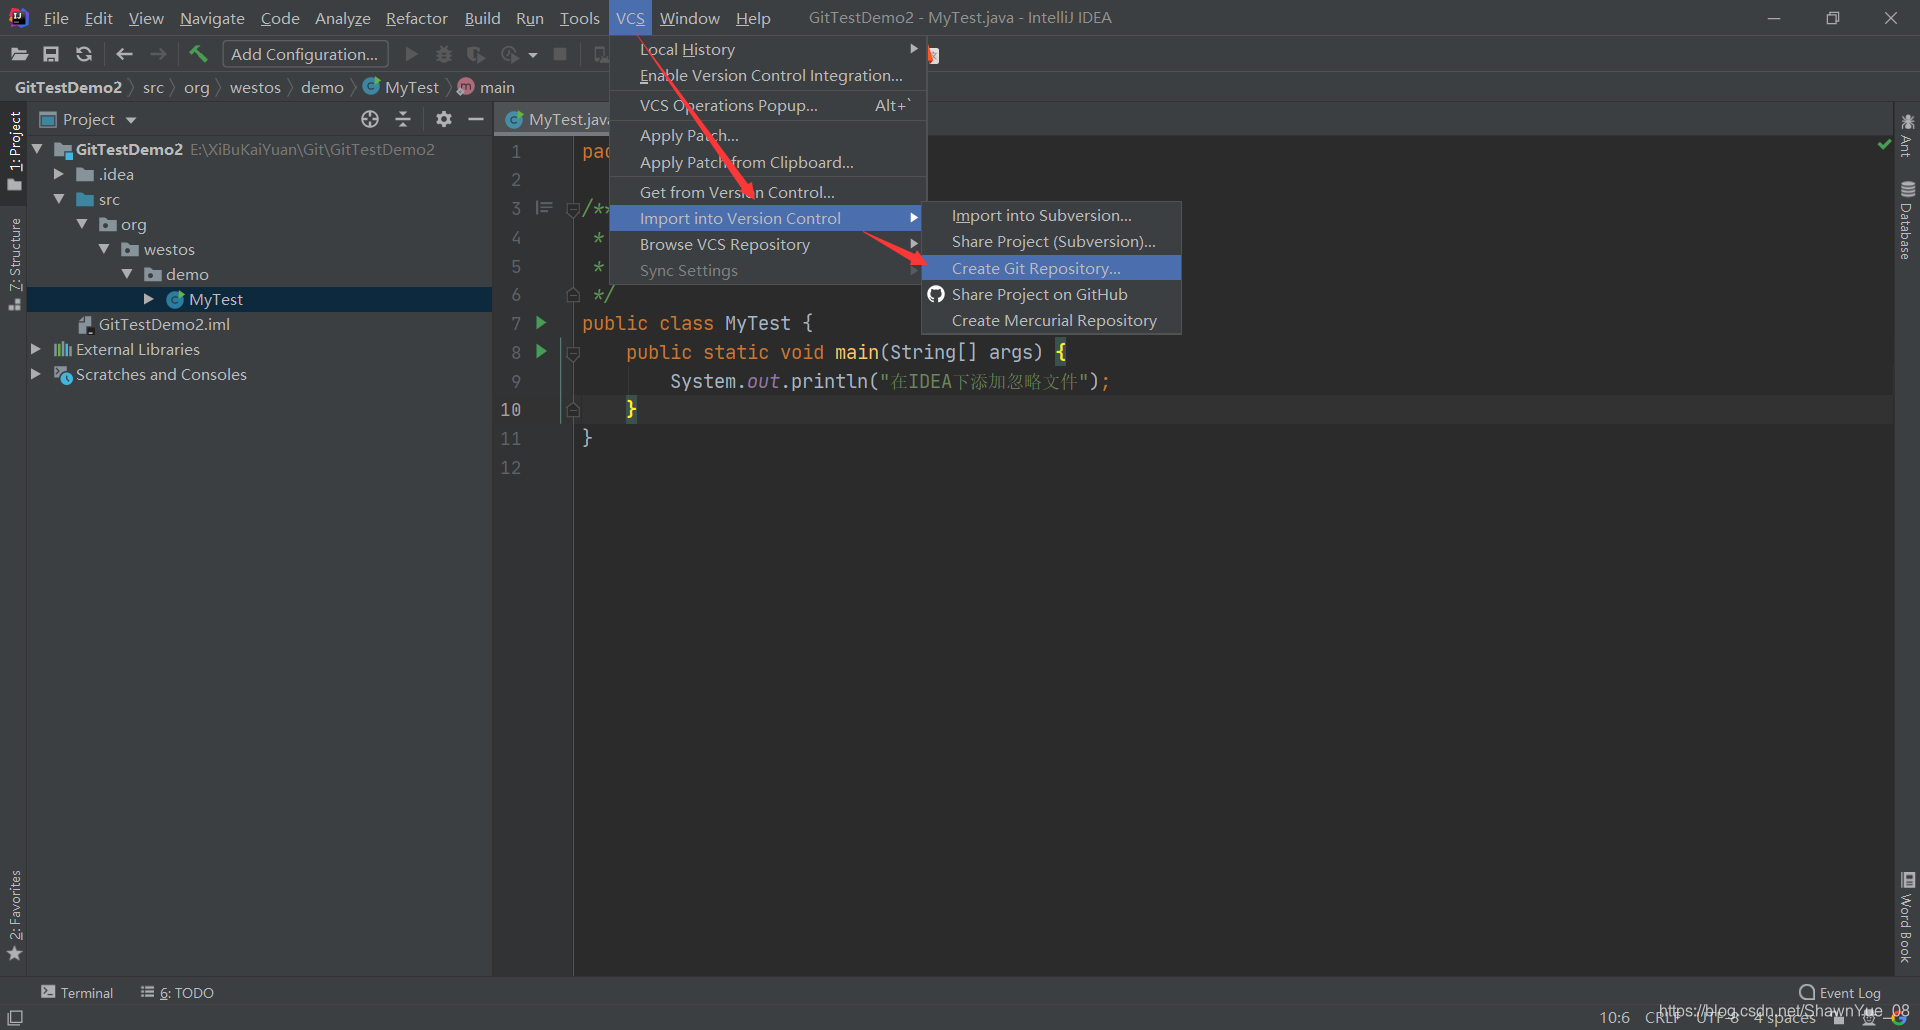Click the Run play icon in toolbar
1920x1030 pixels.
(x=411, y=54)
